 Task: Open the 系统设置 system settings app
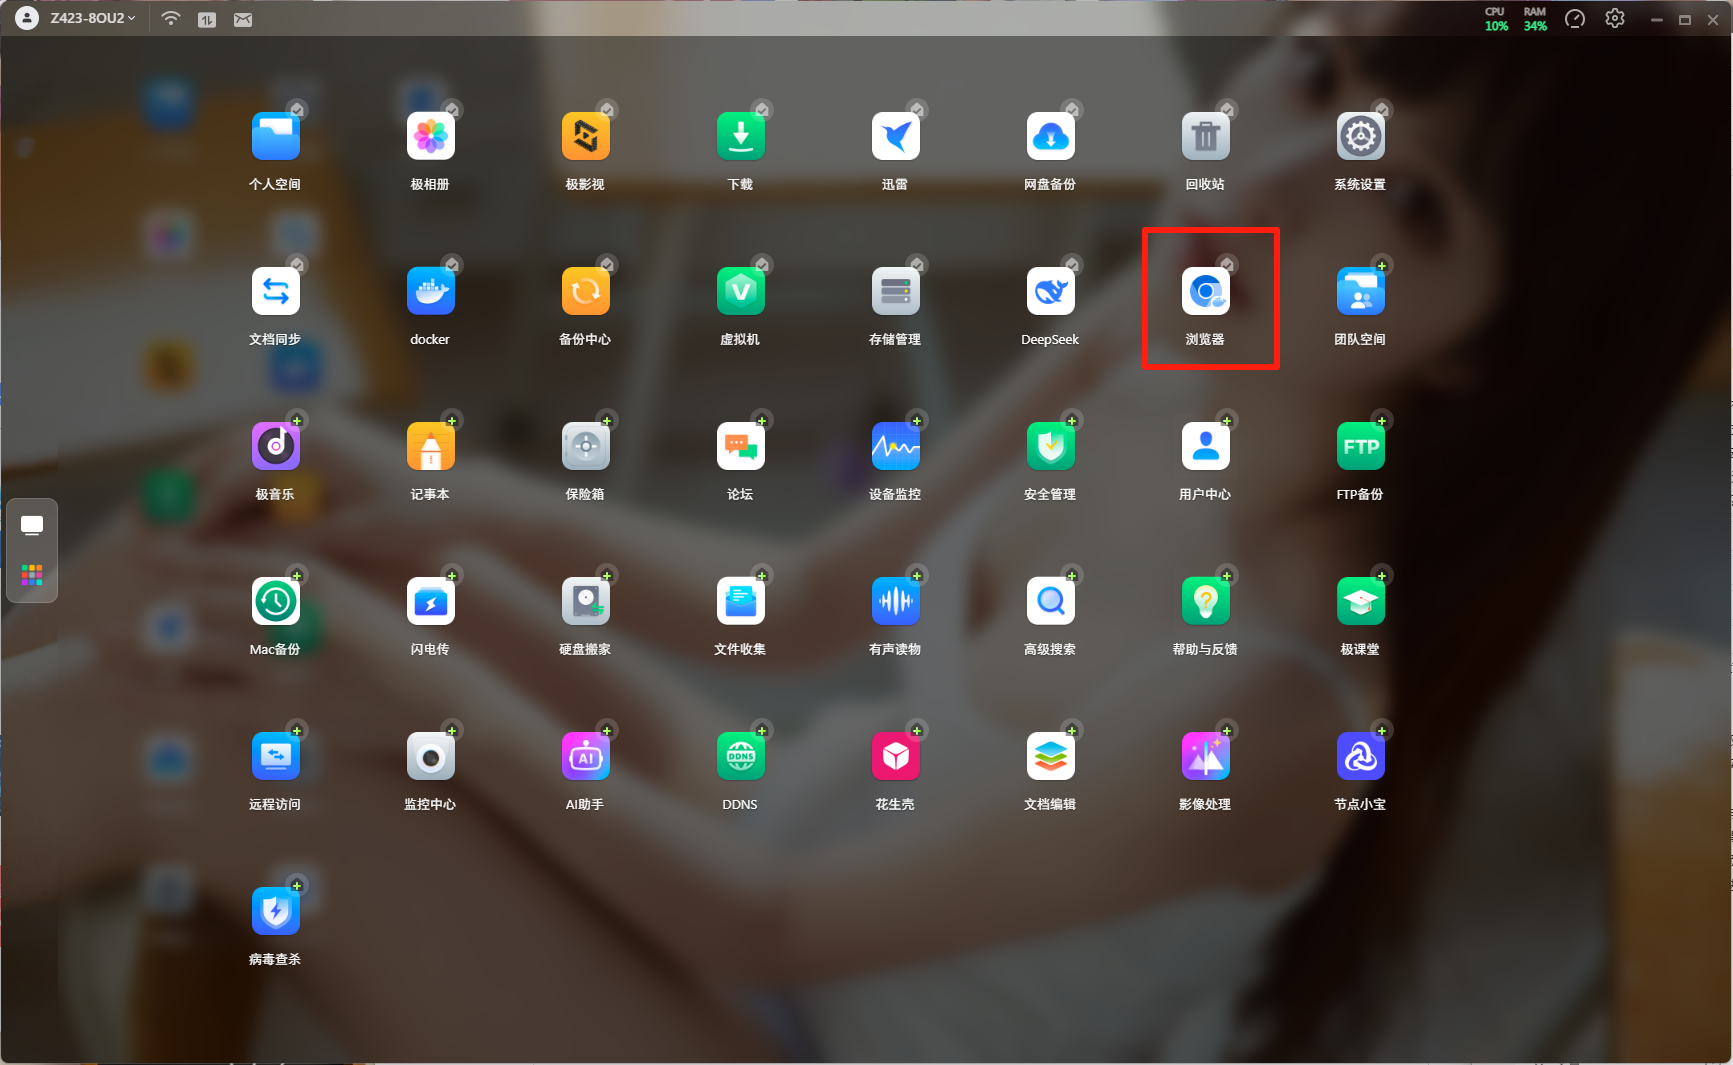click(1361, 136)
